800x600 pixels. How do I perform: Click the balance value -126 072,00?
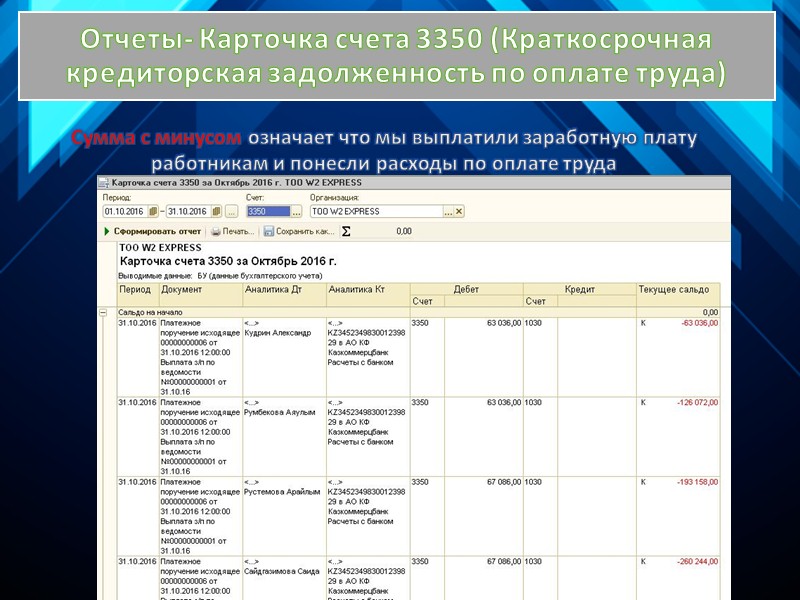(697, 403)
